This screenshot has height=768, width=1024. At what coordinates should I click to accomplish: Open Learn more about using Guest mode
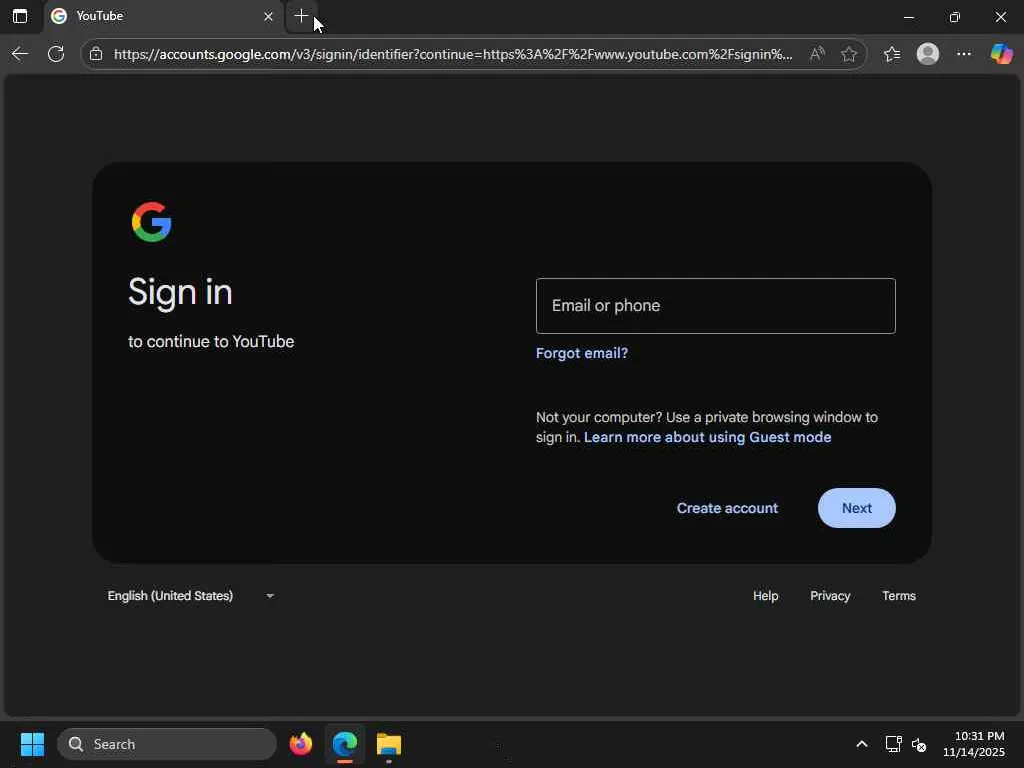707,437
